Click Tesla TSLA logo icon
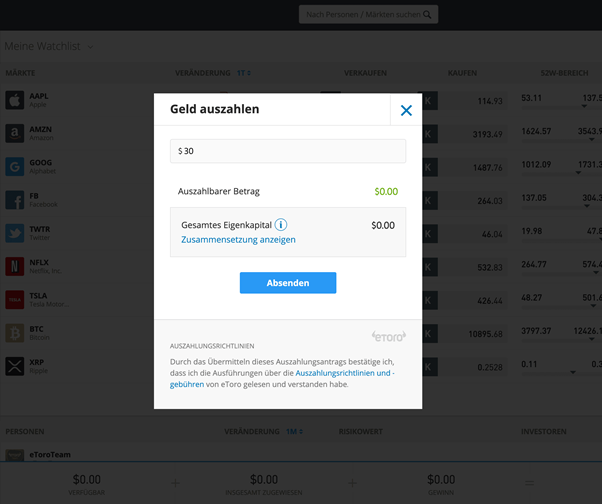Viewport: 602px width, 504px height. pyautogui.click(x=15, y=300)
